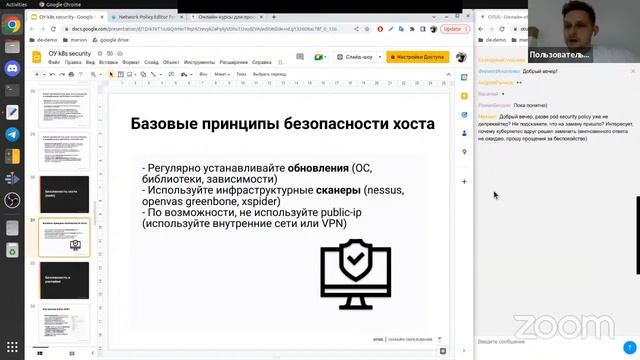Click the Тема theme button
Screen dimensions: 640x360
tap(241, 74)
